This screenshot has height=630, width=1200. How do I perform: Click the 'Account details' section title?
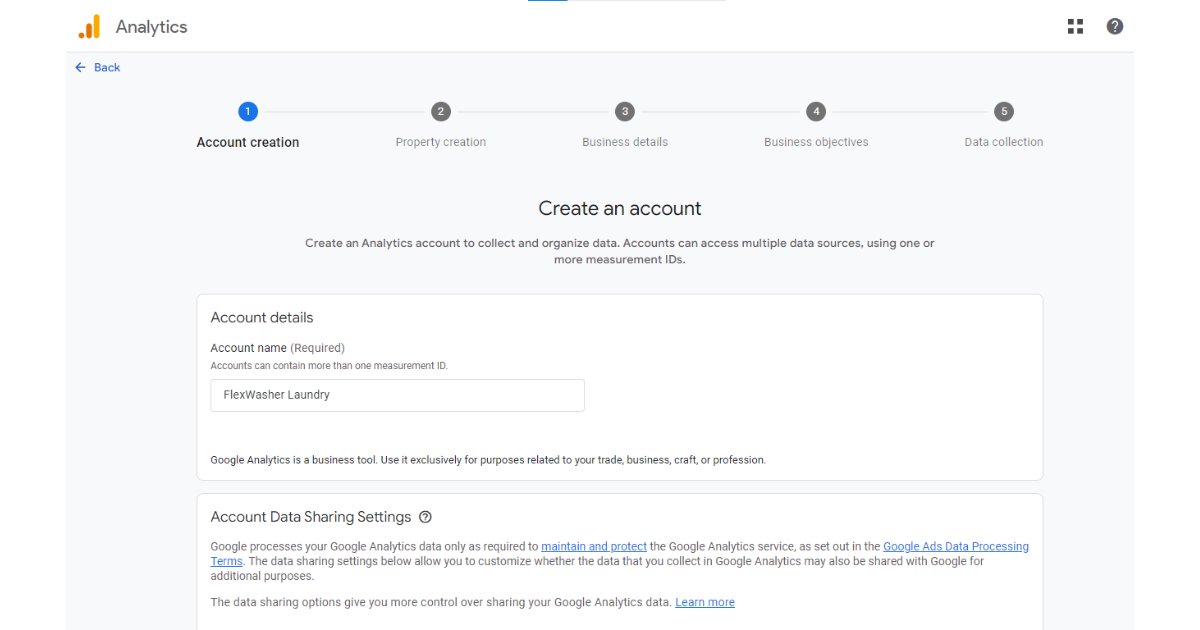pyautogui.click(x=262, y=317)
